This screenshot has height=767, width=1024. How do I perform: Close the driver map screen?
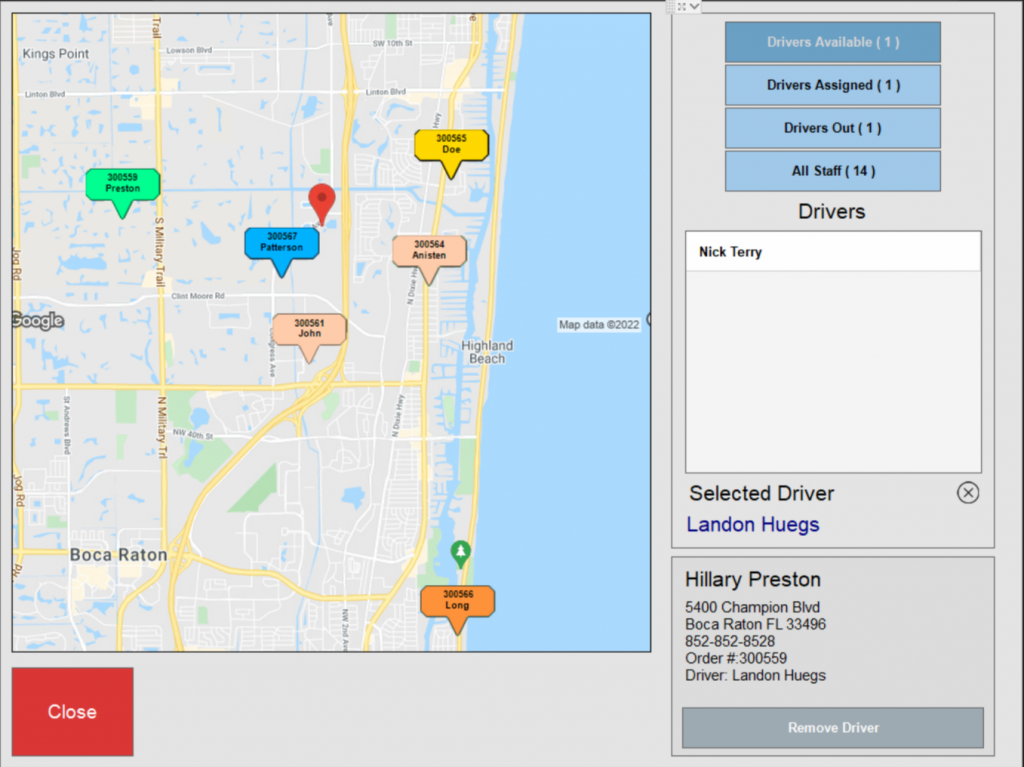point(72,711)
